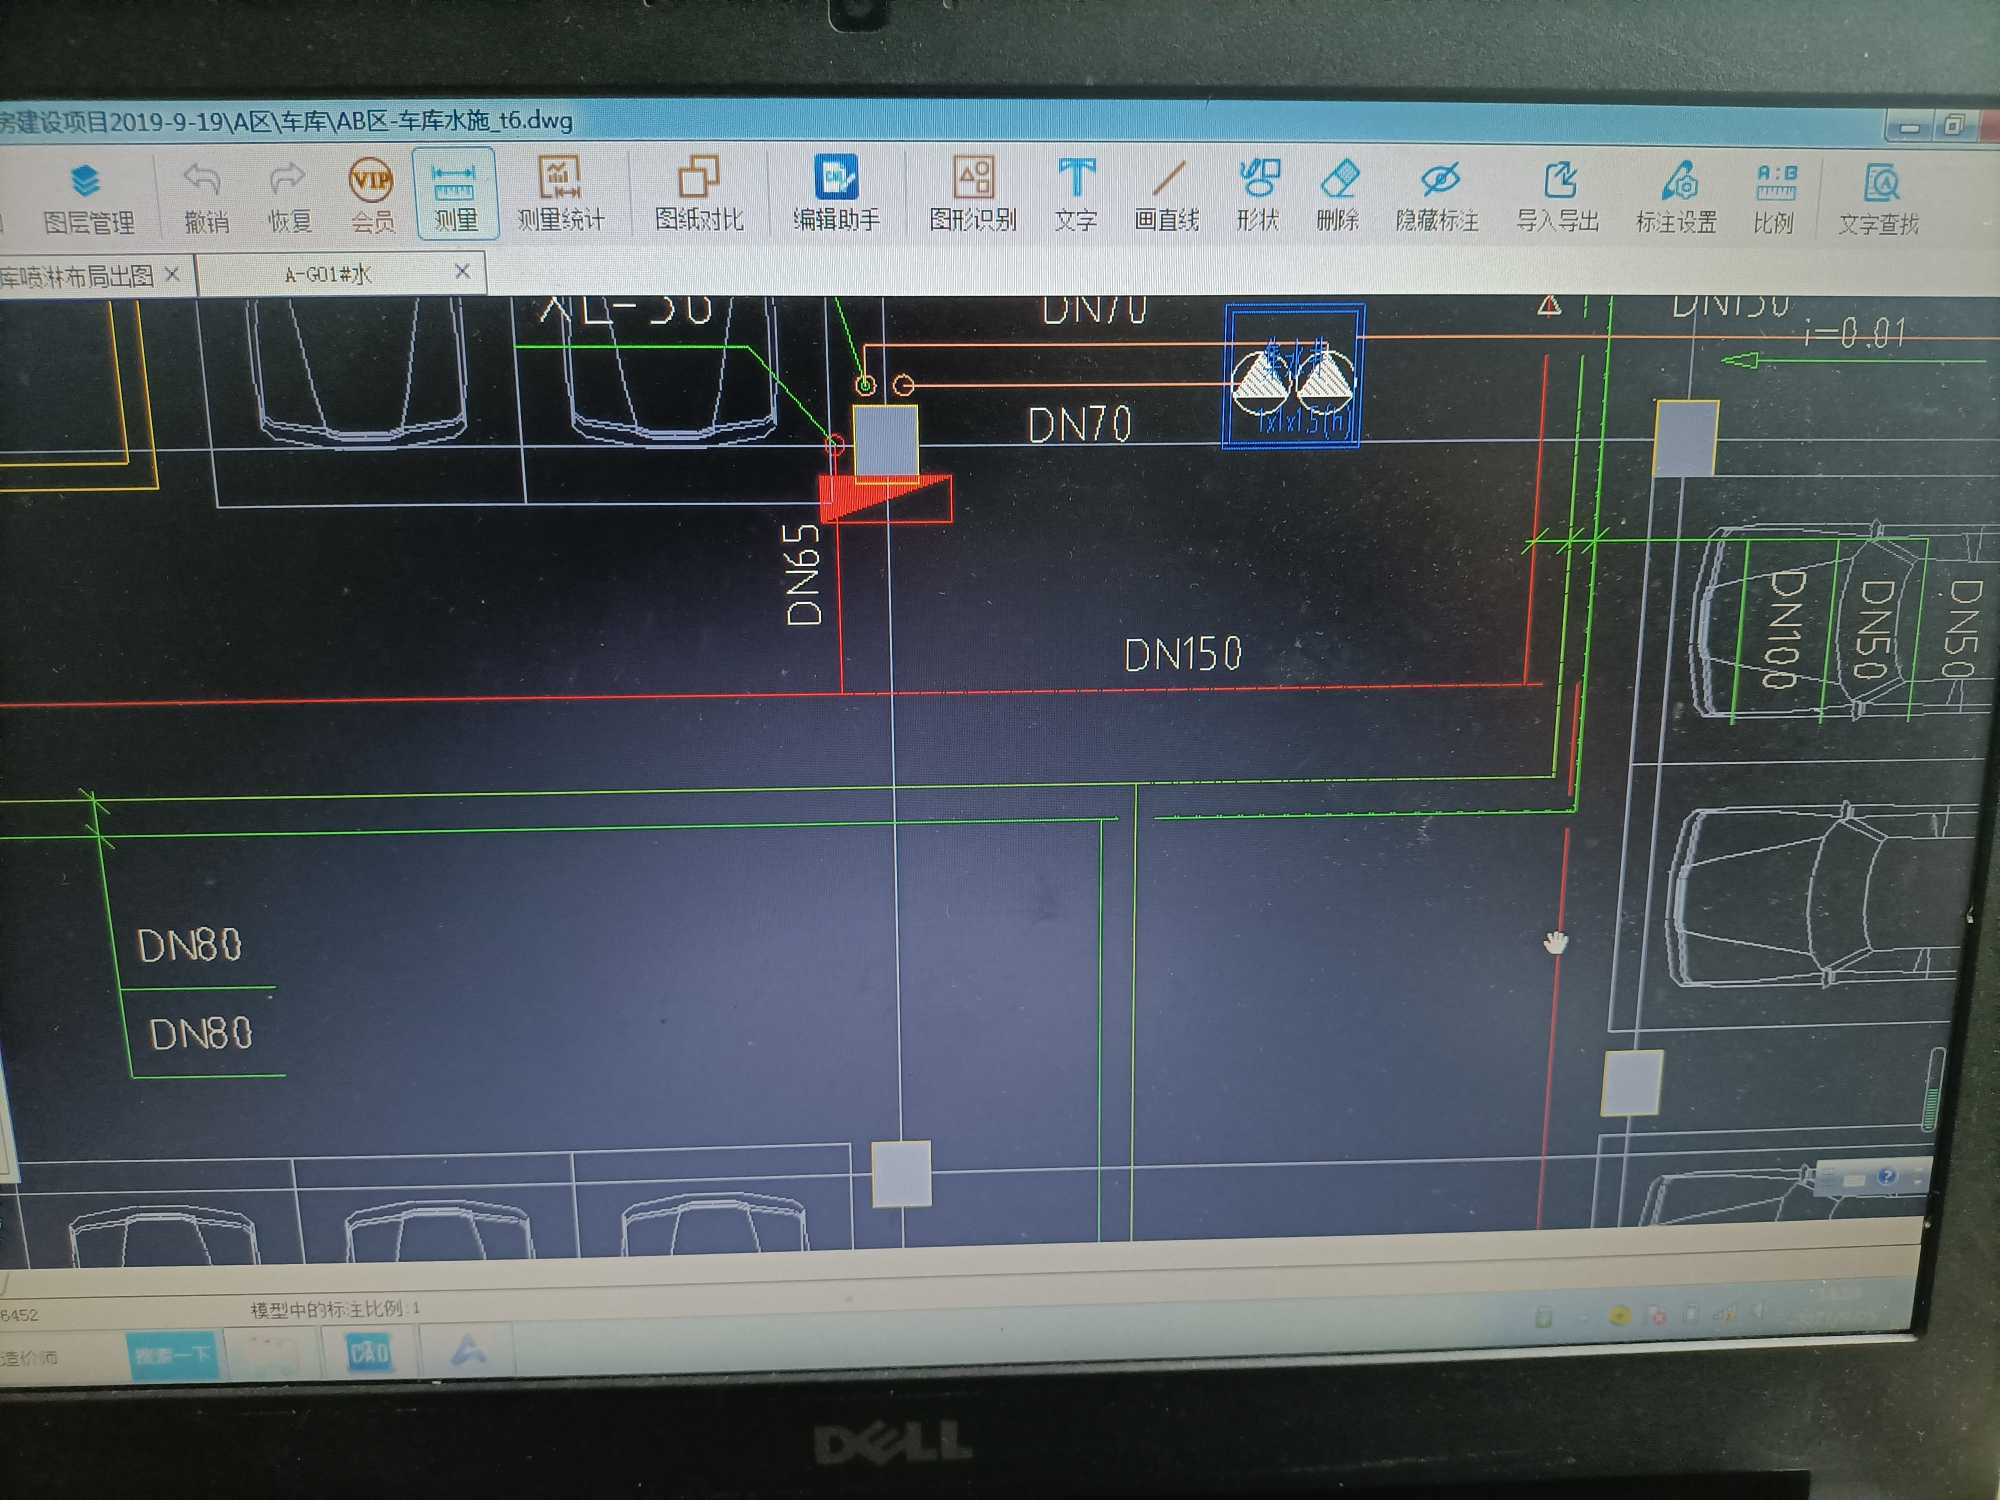Screen dimensions: 2000x1500
Task: Open 测量统计 measurement statistics
Action: 560,194
